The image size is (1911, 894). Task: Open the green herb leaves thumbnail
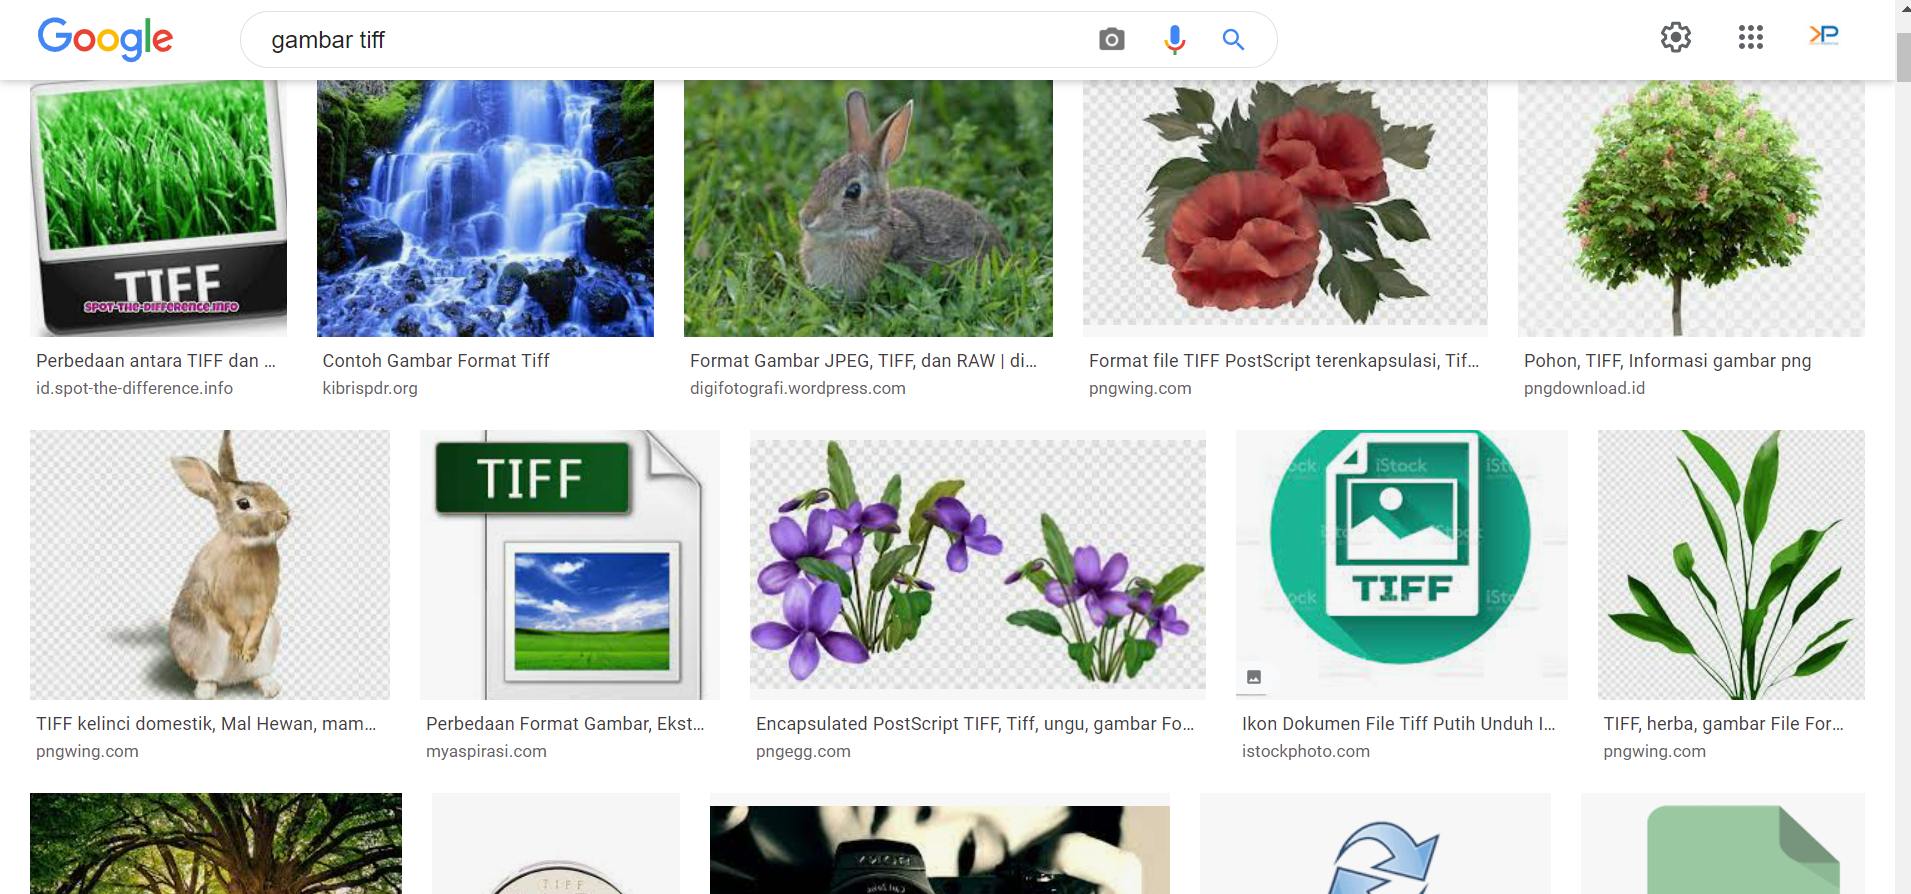coord(1731,565)
